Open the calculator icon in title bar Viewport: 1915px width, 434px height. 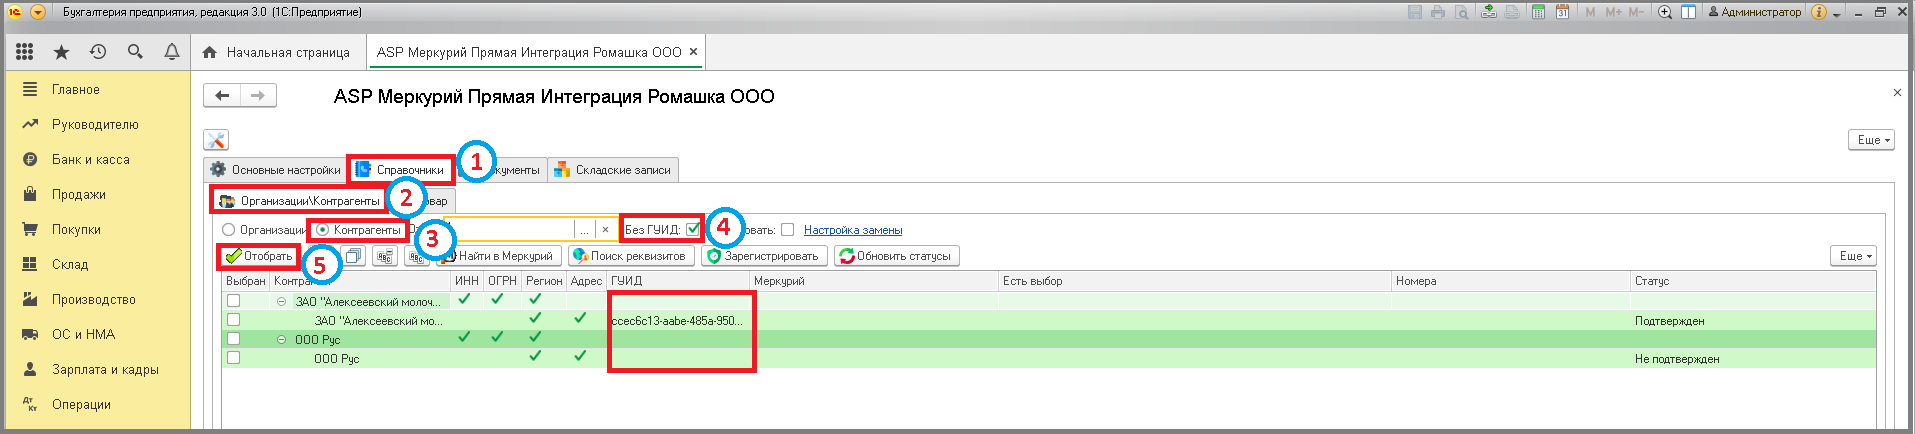coord(1538,12)
